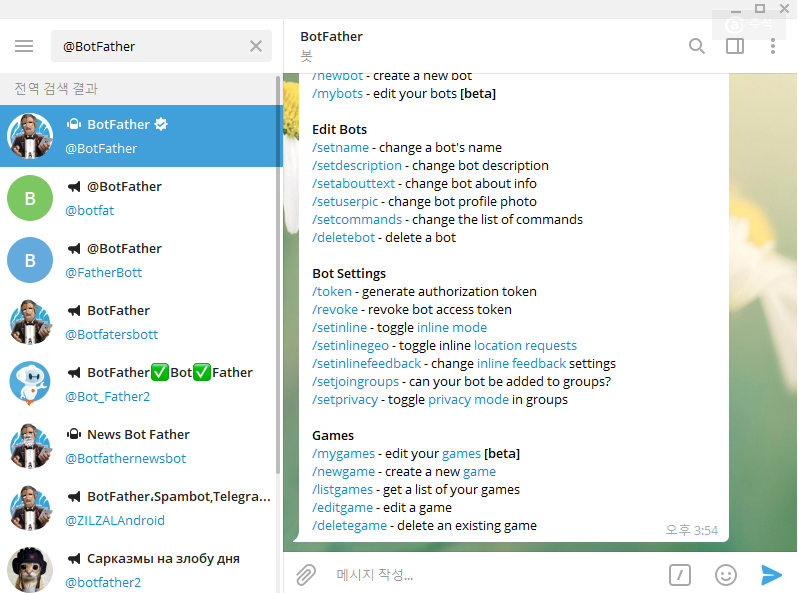799x593 pixels.
Task: Maximize the Telegram window
Action: point(759,8)
